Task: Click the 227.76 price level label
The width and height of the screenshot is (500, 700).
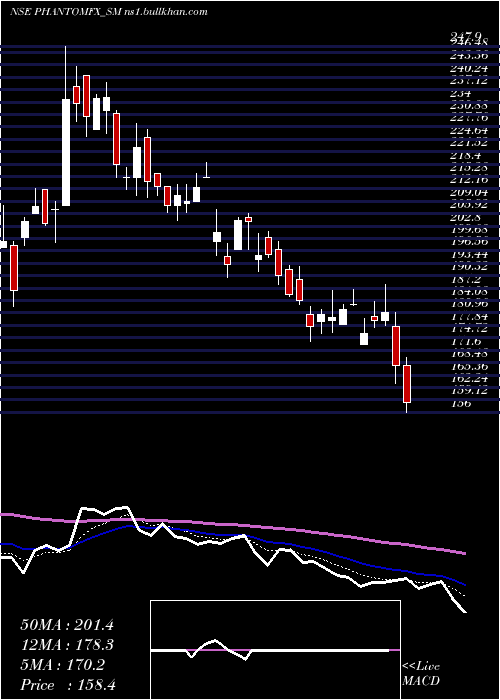Action: (x=469, y=119)
